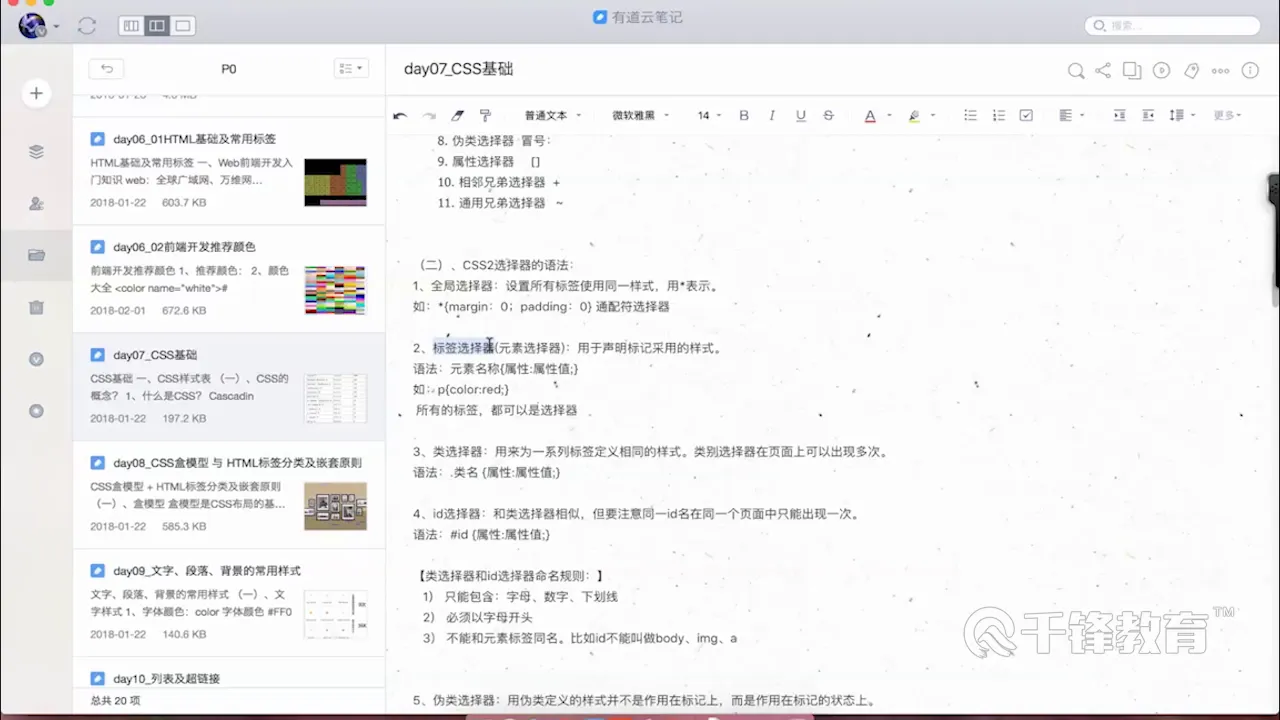Click the back arrow button above note list
This screenshot has height=720, width=1280.
[106, 69]
